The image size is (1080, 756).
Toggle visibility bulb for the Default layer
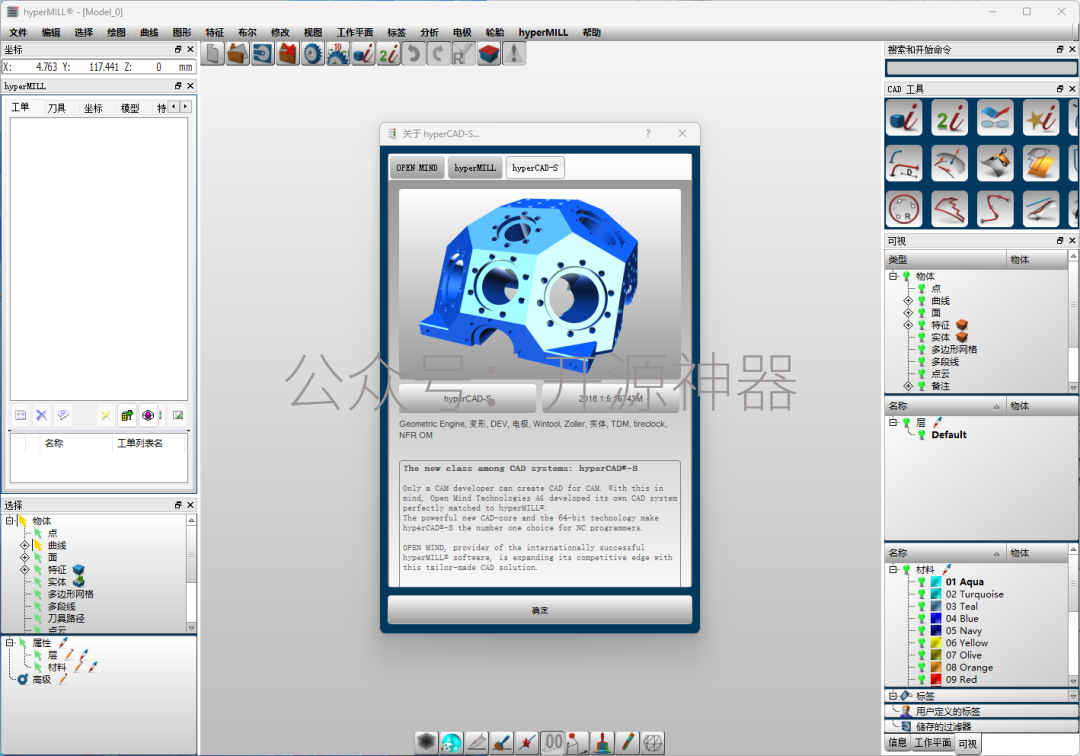pyautogui.click(x=922, y=434)
